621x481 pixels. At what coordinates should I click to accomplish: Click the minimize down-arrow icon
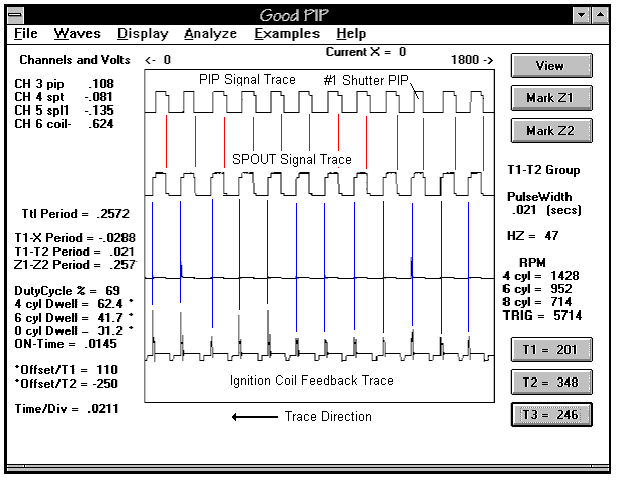pyautogui.click(x=582, y=15)
